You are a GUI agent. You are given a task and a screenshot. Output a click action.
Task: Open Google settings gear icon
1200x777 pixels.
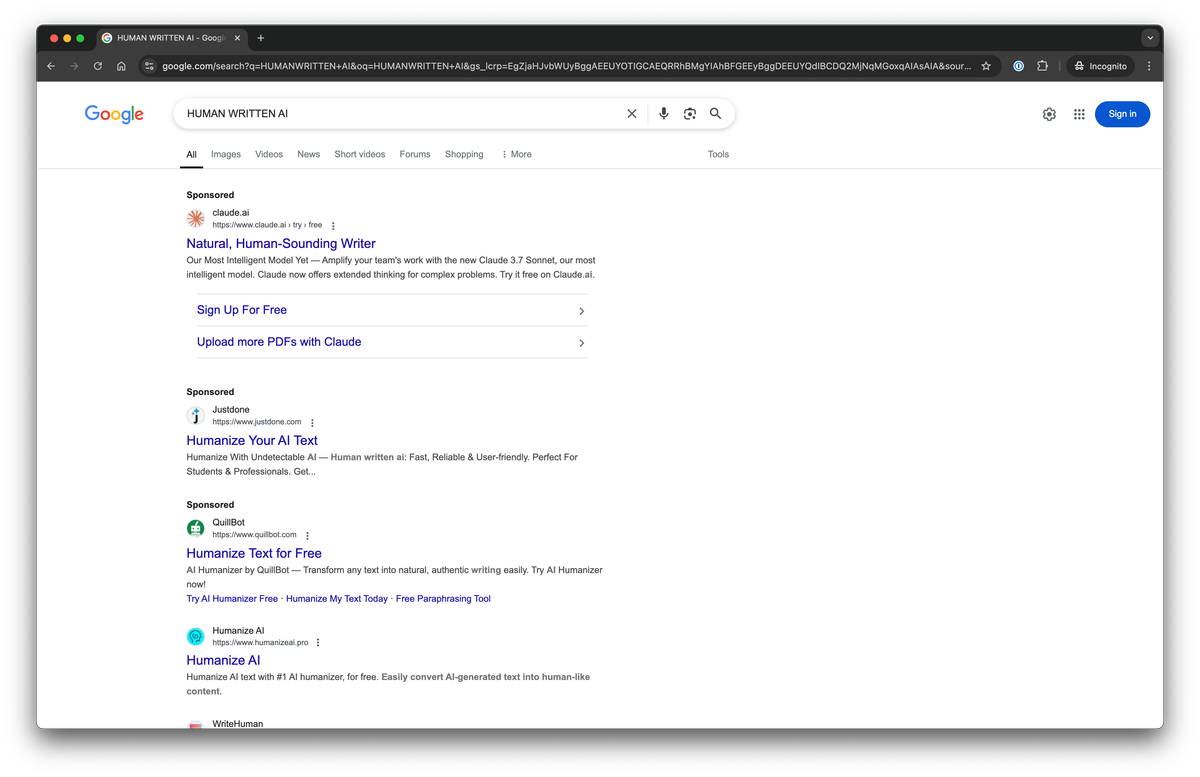click(1049, 114)
